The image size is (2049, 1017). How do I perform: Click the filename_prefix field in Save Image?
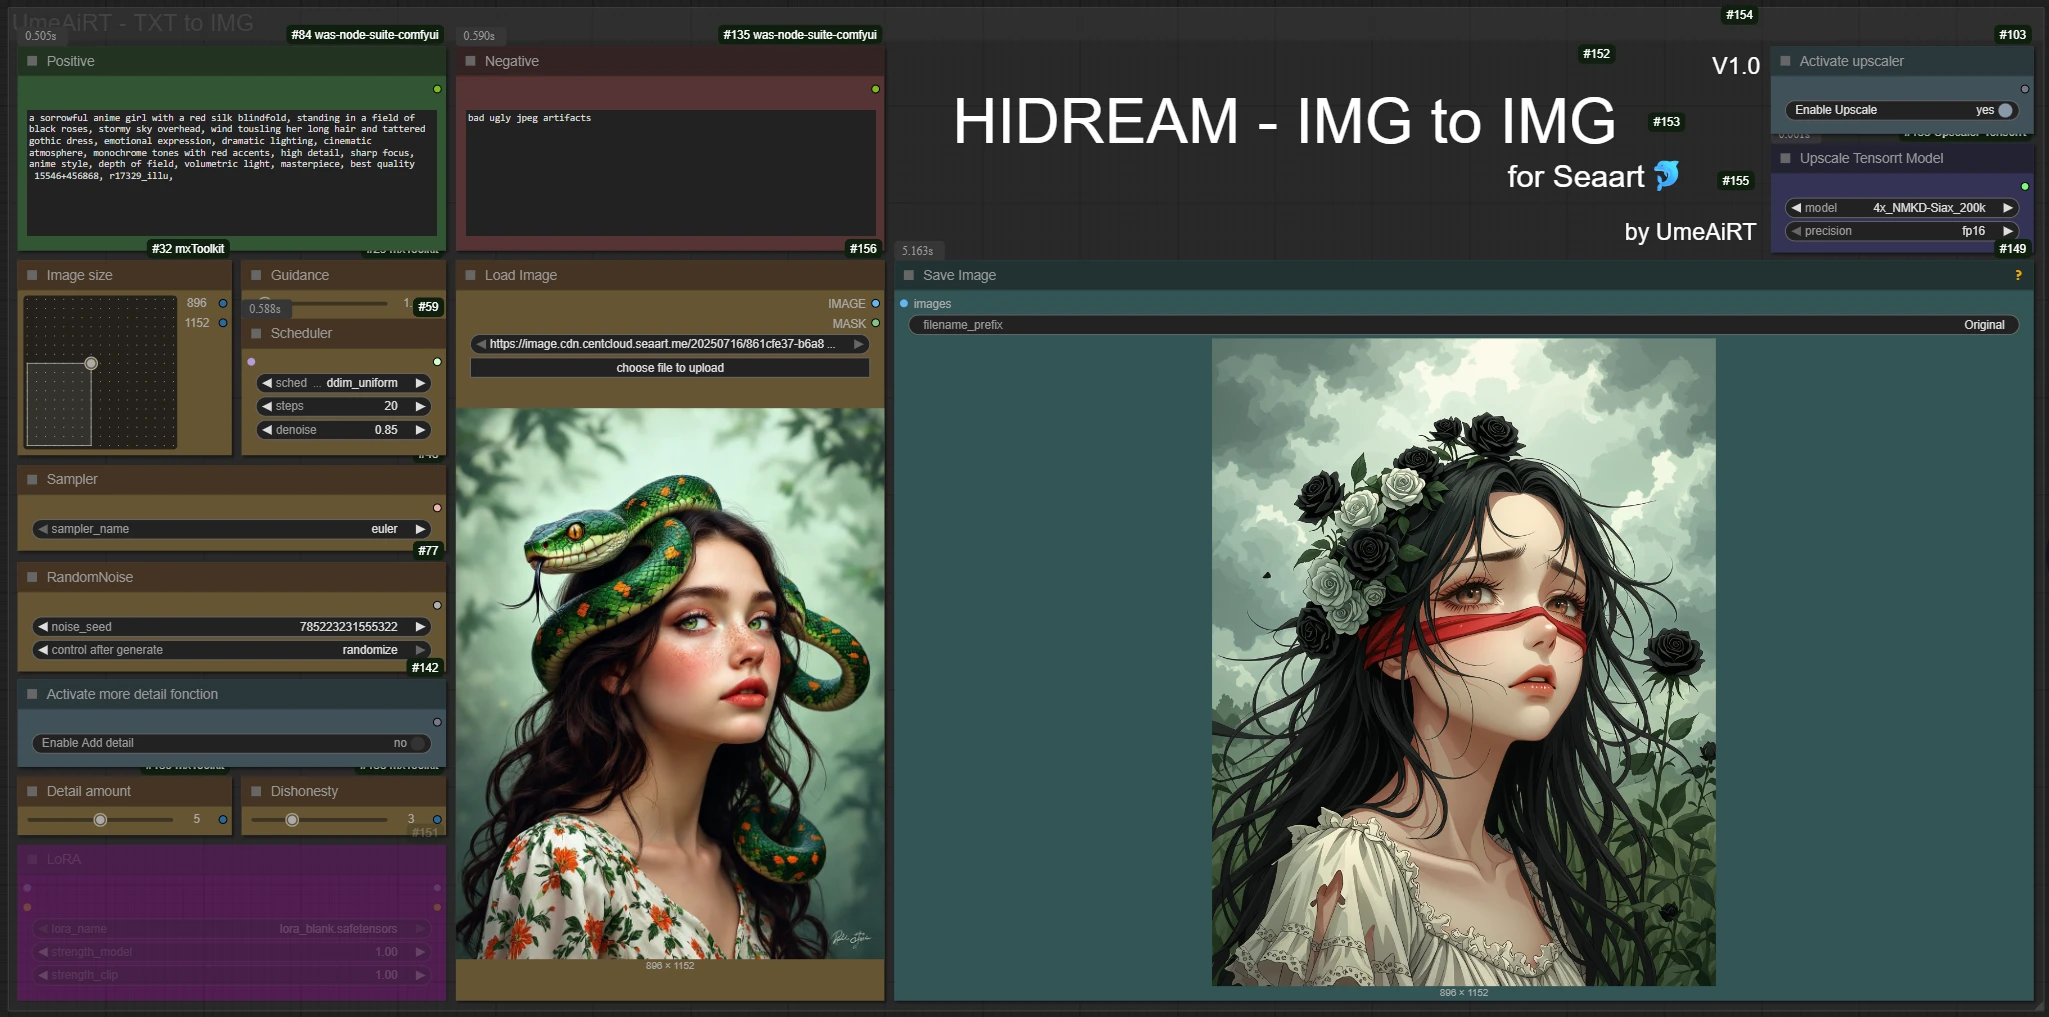tap(1463, 325)
